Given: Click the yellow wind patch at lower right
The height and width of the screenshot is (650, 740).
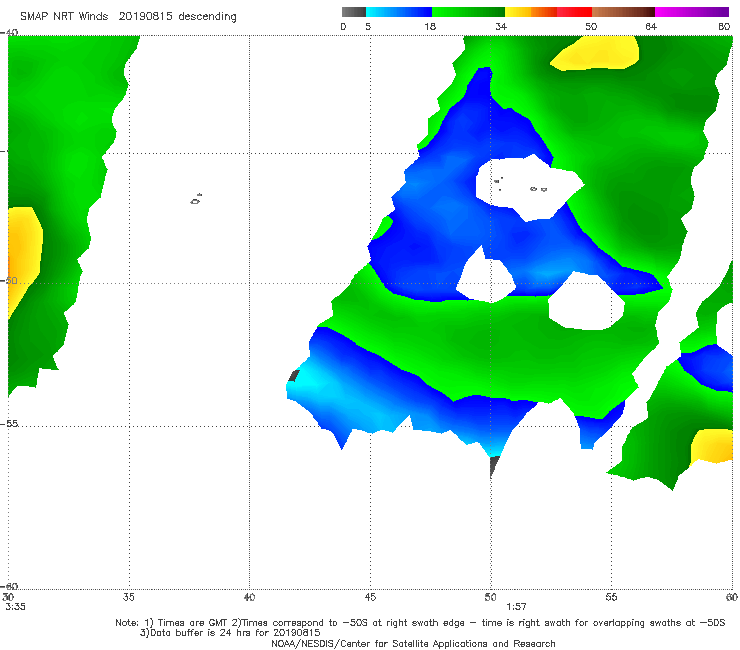Looking at the screenshot, I should (x=712, y=446).
